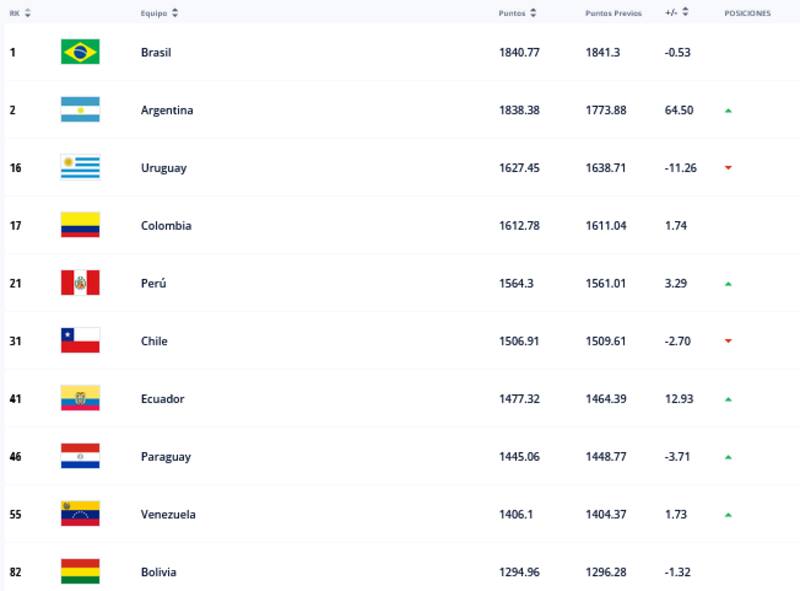Click the Perú flag icon
This screenshot has width=800, height=591.
[80, 283]
